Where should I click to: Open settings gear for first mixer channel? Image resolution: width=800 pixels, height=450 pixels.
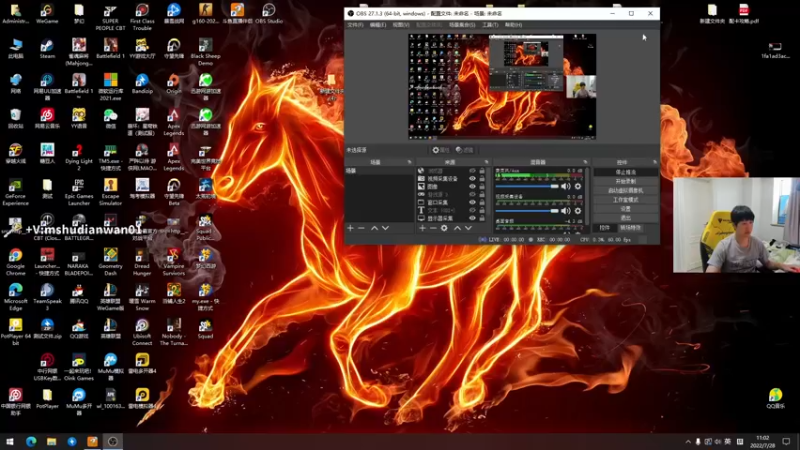click(x=578, y=186)
